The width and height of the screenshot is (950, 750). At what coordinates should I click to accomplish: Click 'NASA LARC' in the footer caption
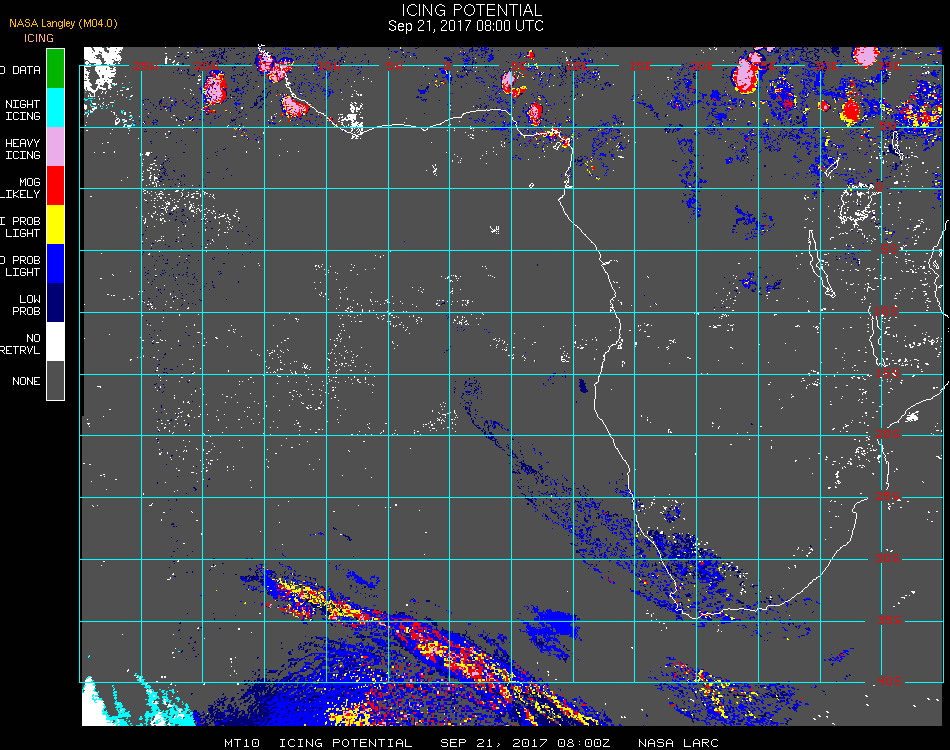[x=678, y=743]
